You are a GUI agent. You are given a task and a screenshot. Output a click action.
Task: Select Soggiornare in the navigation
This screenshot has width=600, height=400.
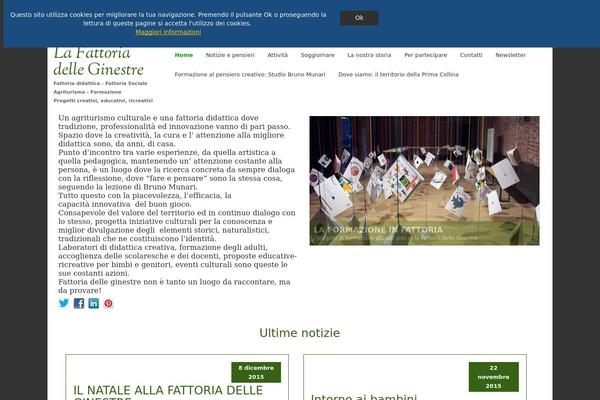point(318,55)
